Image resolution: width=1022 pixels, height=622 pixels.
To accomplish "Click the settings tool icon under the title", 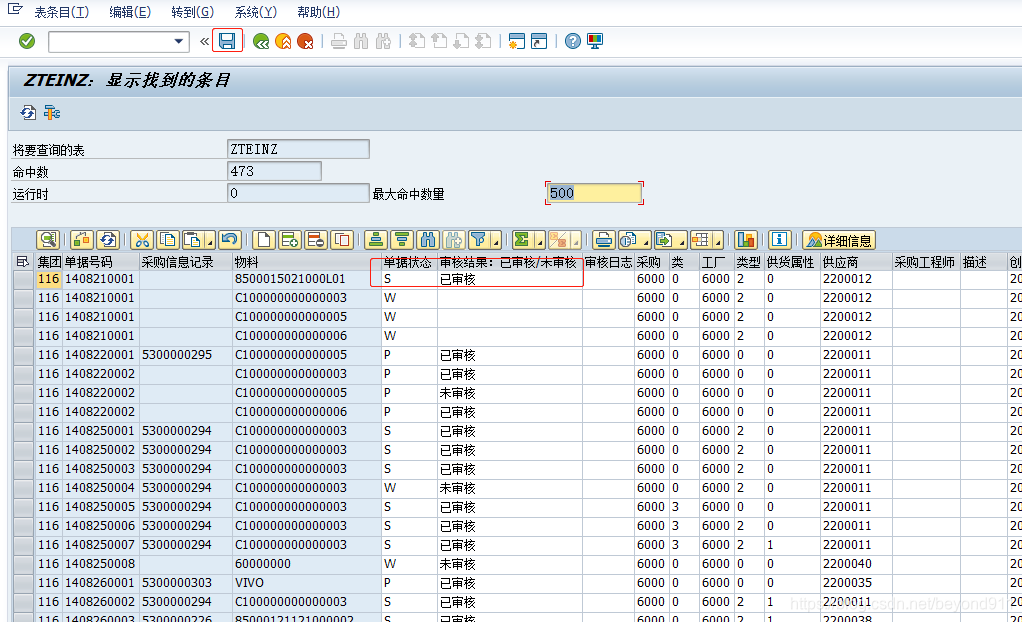I will click(51, 113).
